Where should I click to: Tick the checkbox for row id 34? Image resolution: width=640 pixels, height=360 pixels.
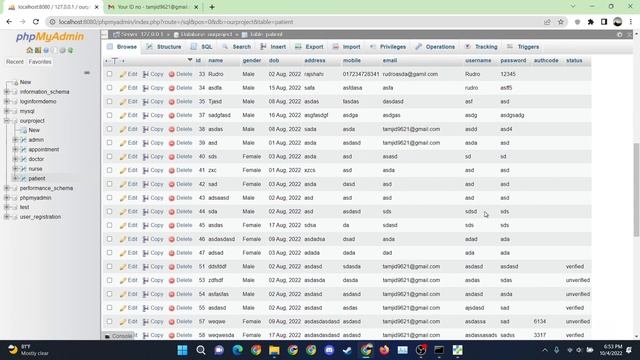point(109,88)
